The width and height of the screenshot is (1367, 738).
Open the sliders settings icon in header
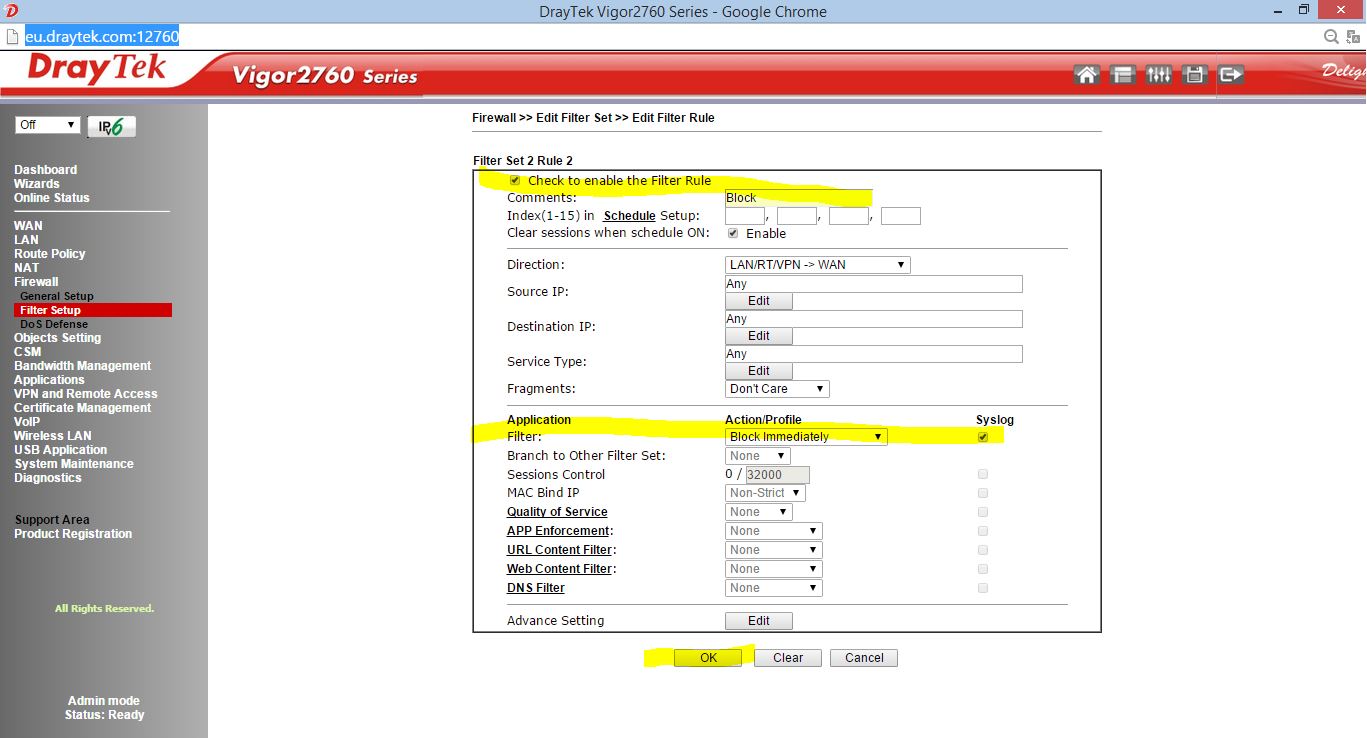(1158, 75)
